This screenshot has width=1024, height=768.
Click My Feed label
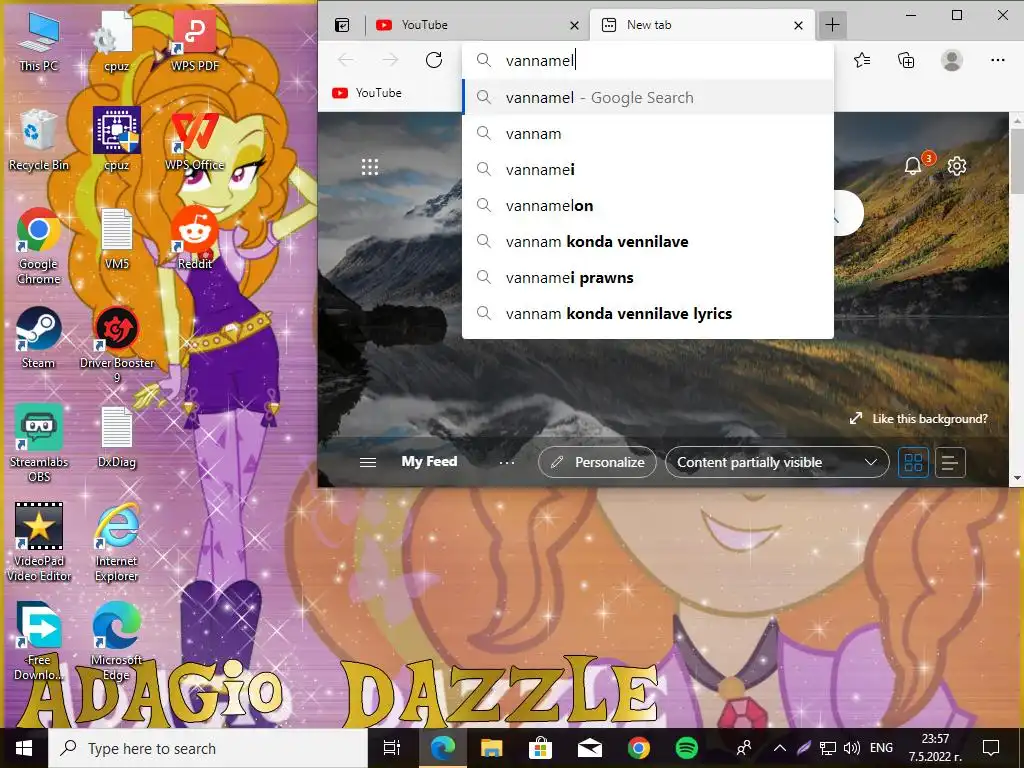tap(429, 461)
